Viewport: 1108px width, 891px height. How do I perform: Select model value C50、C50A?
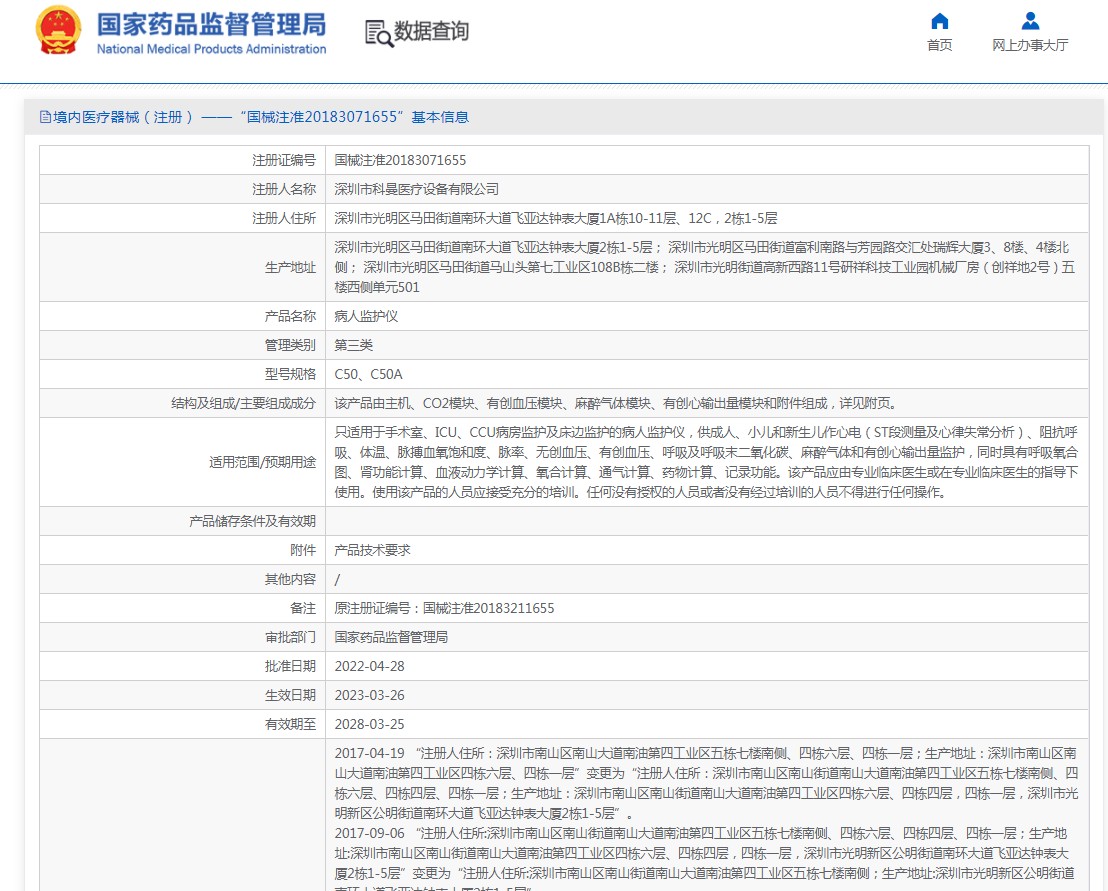[x=368, y=374]
